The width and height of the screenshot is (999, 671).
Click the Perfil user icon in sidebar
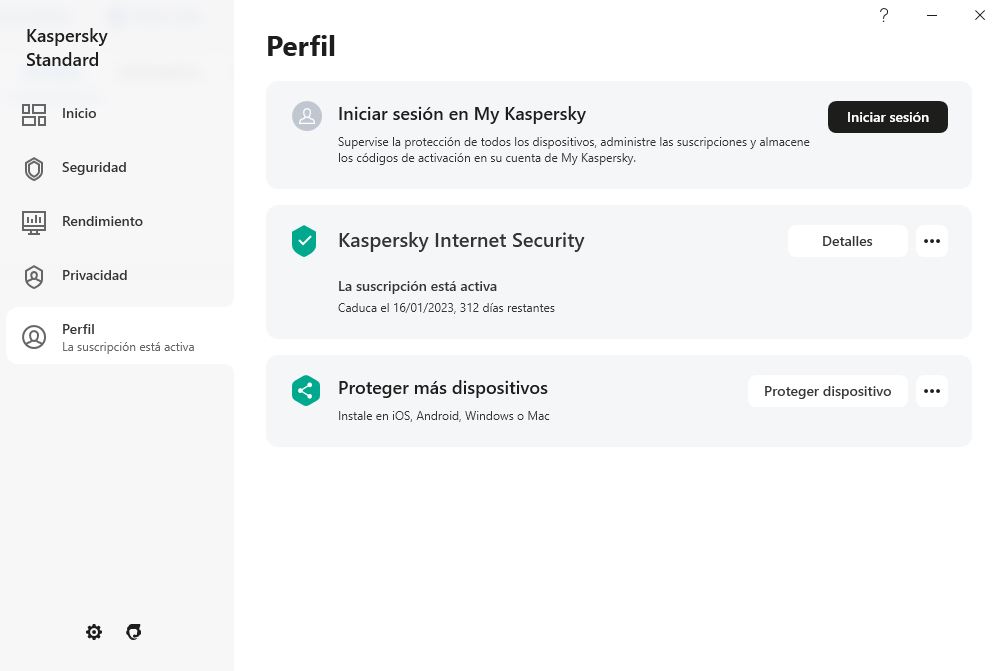[x=34, y=337]
